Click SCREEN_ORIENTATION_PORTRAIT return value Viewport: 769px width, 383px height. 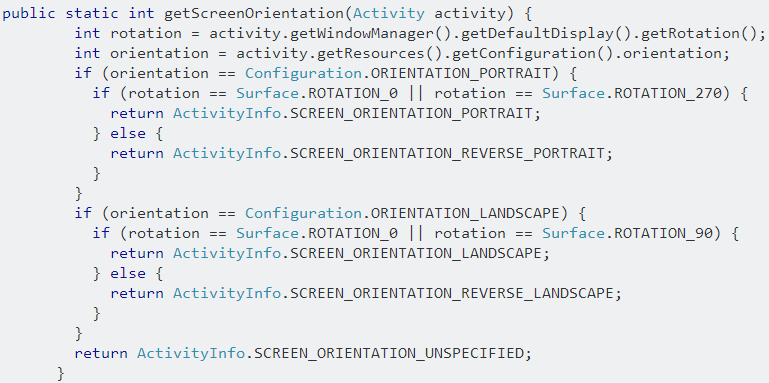[x=411, y=113]
